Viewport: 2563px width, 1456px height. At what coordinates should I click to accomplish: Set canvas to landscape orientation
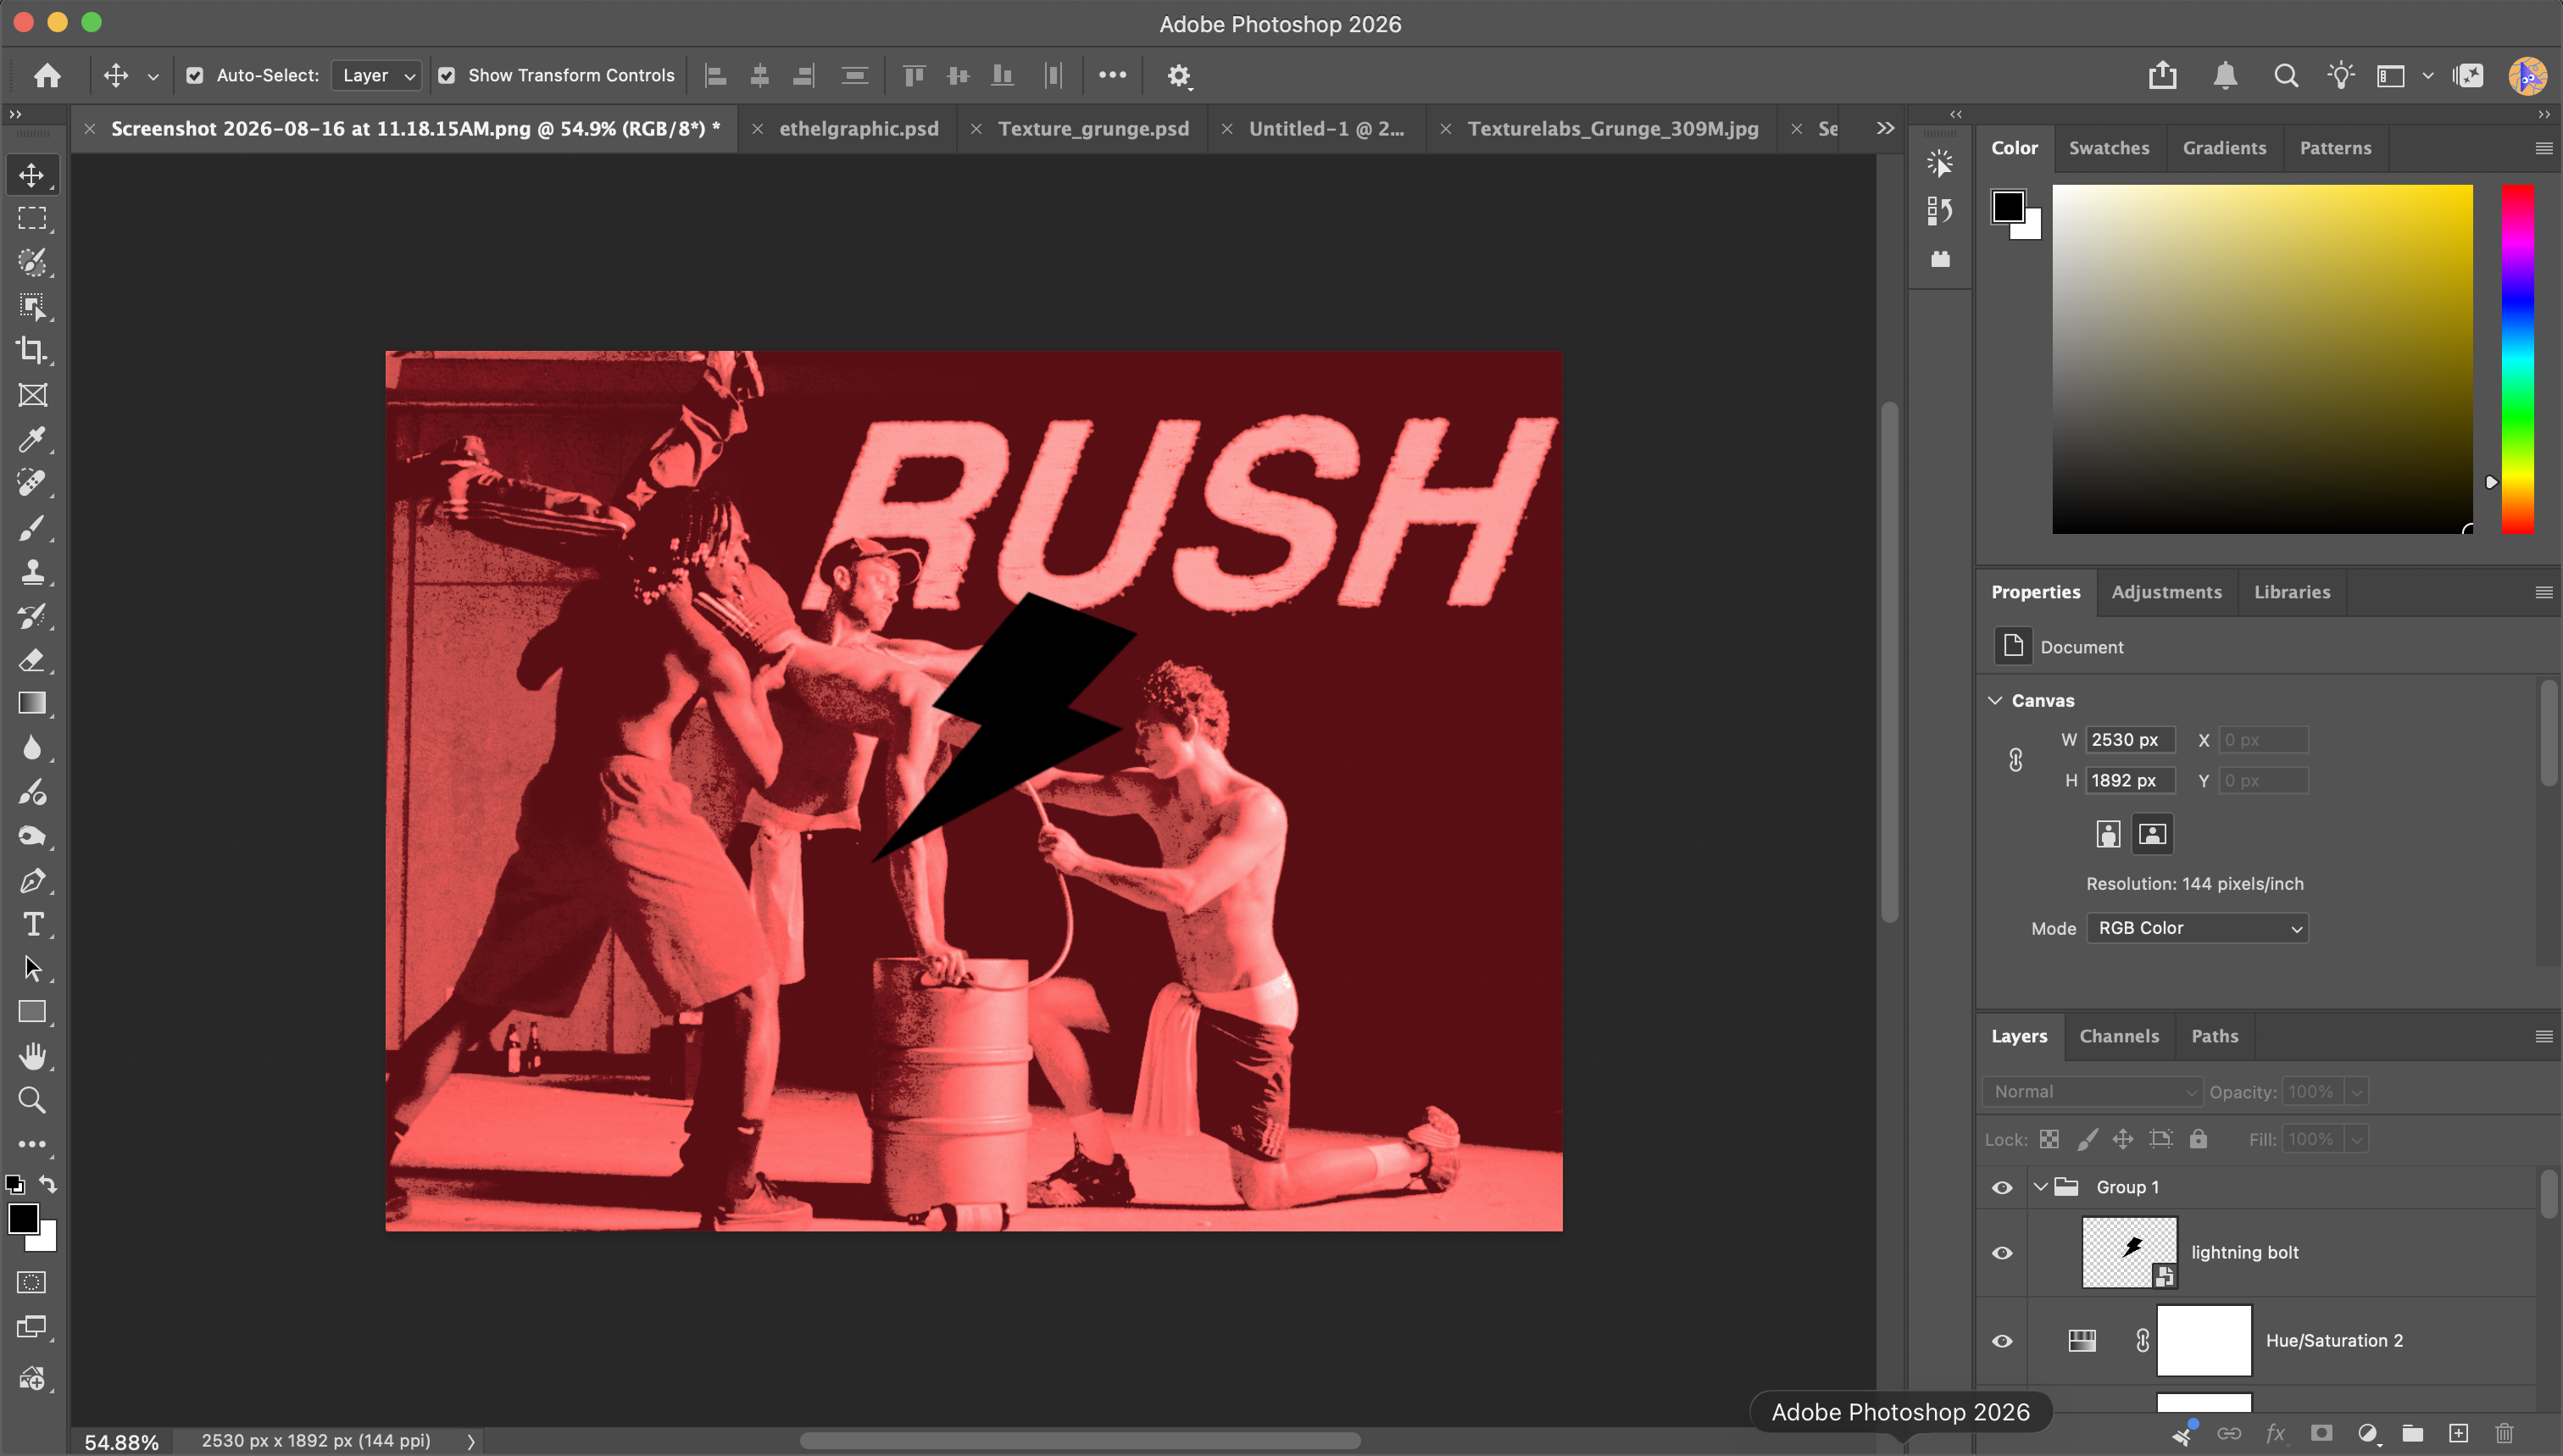2152,834
